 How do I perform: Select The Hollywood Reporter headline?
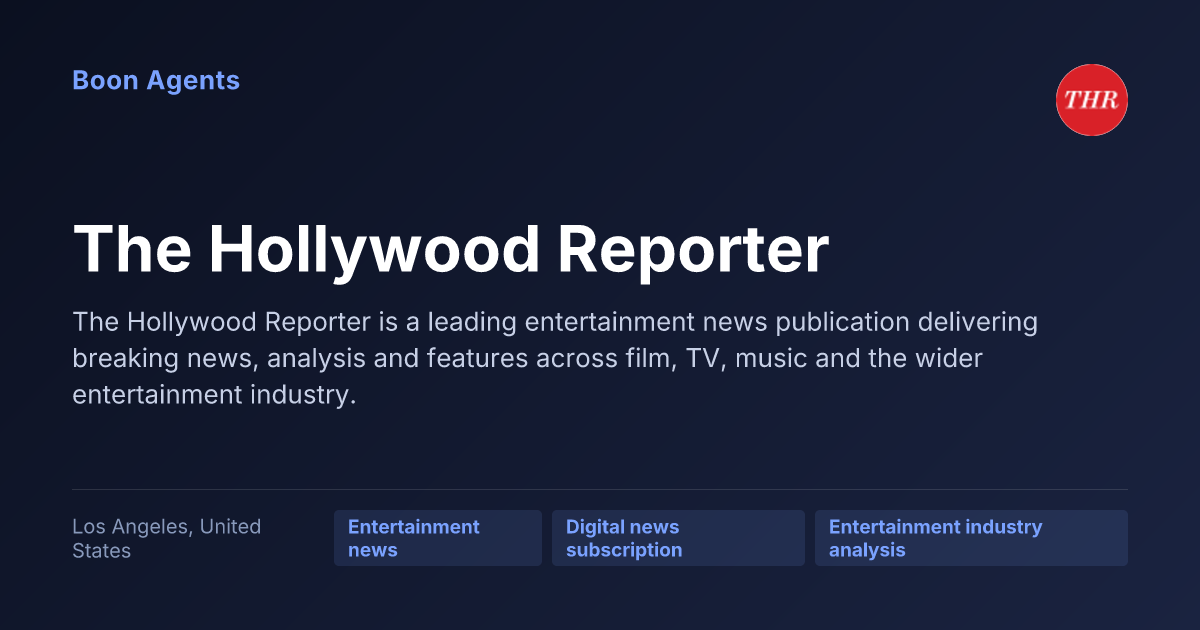(x=451, y=249)
